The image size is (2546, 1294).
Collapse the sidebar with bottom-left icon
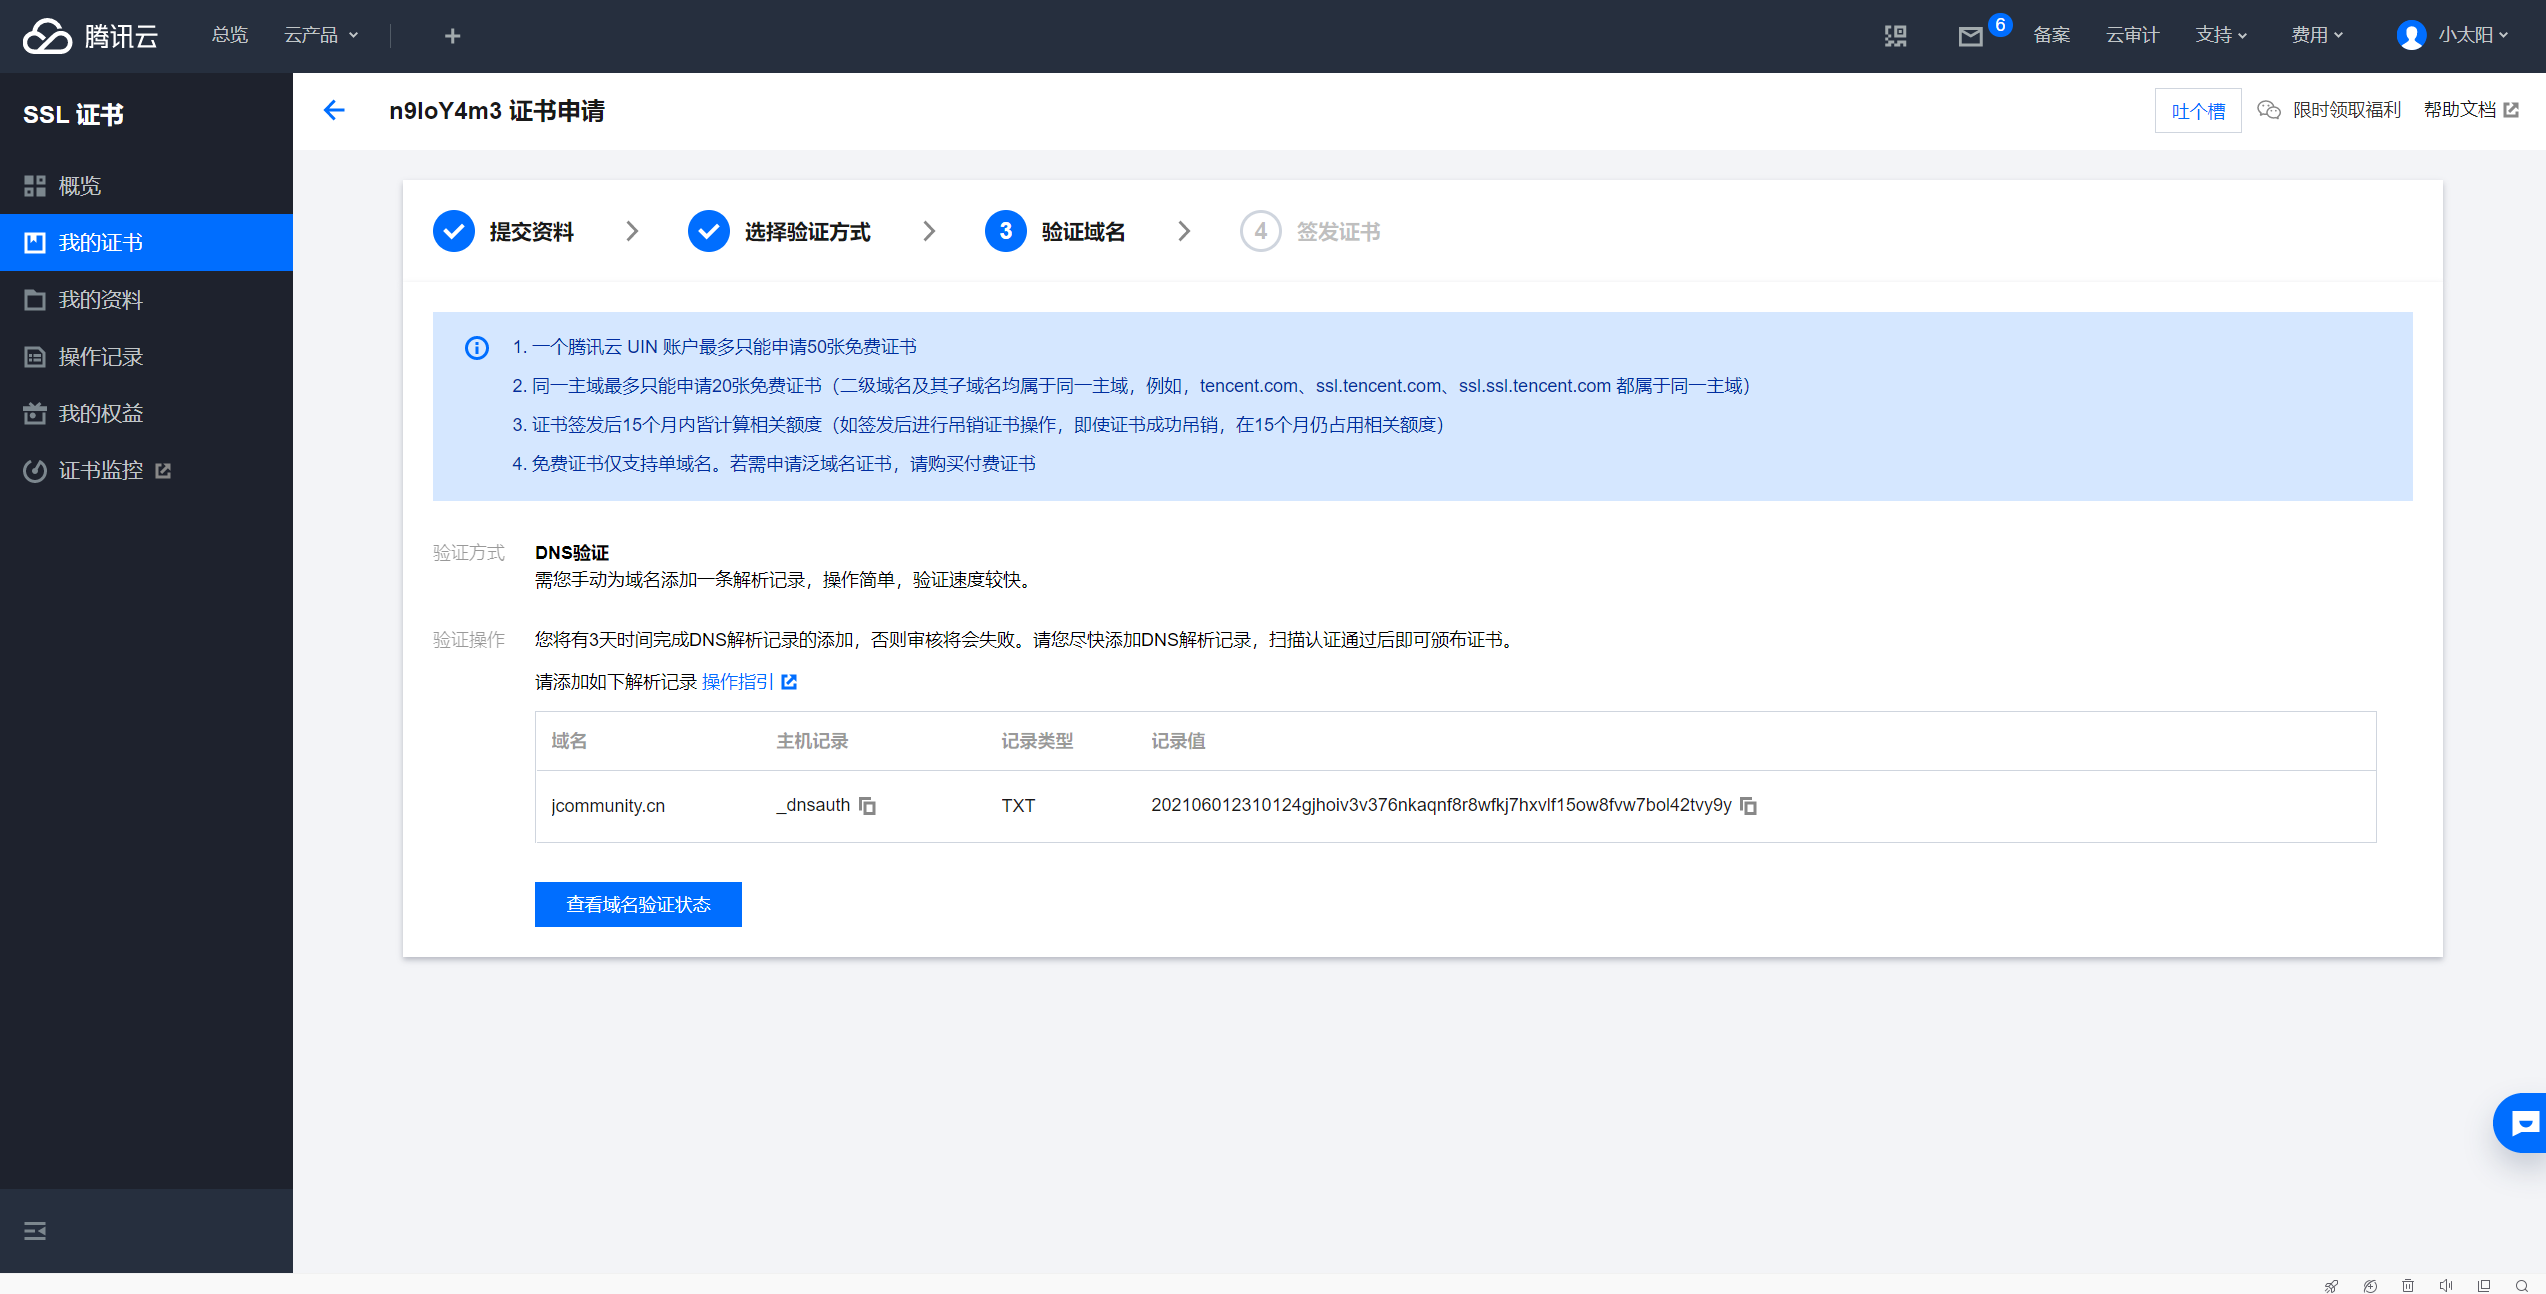pos(34,1231)
